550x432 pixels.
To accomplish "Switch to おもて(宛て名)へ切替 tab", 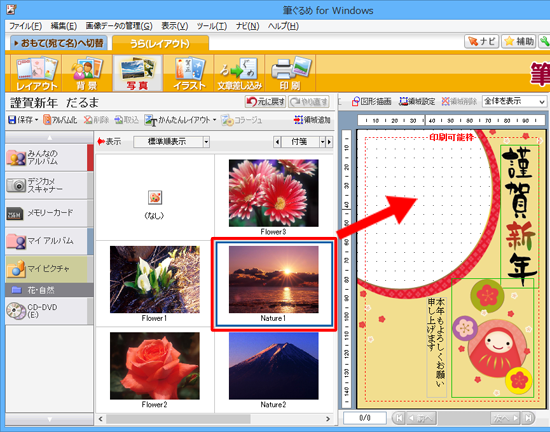I will pos(59,43).
